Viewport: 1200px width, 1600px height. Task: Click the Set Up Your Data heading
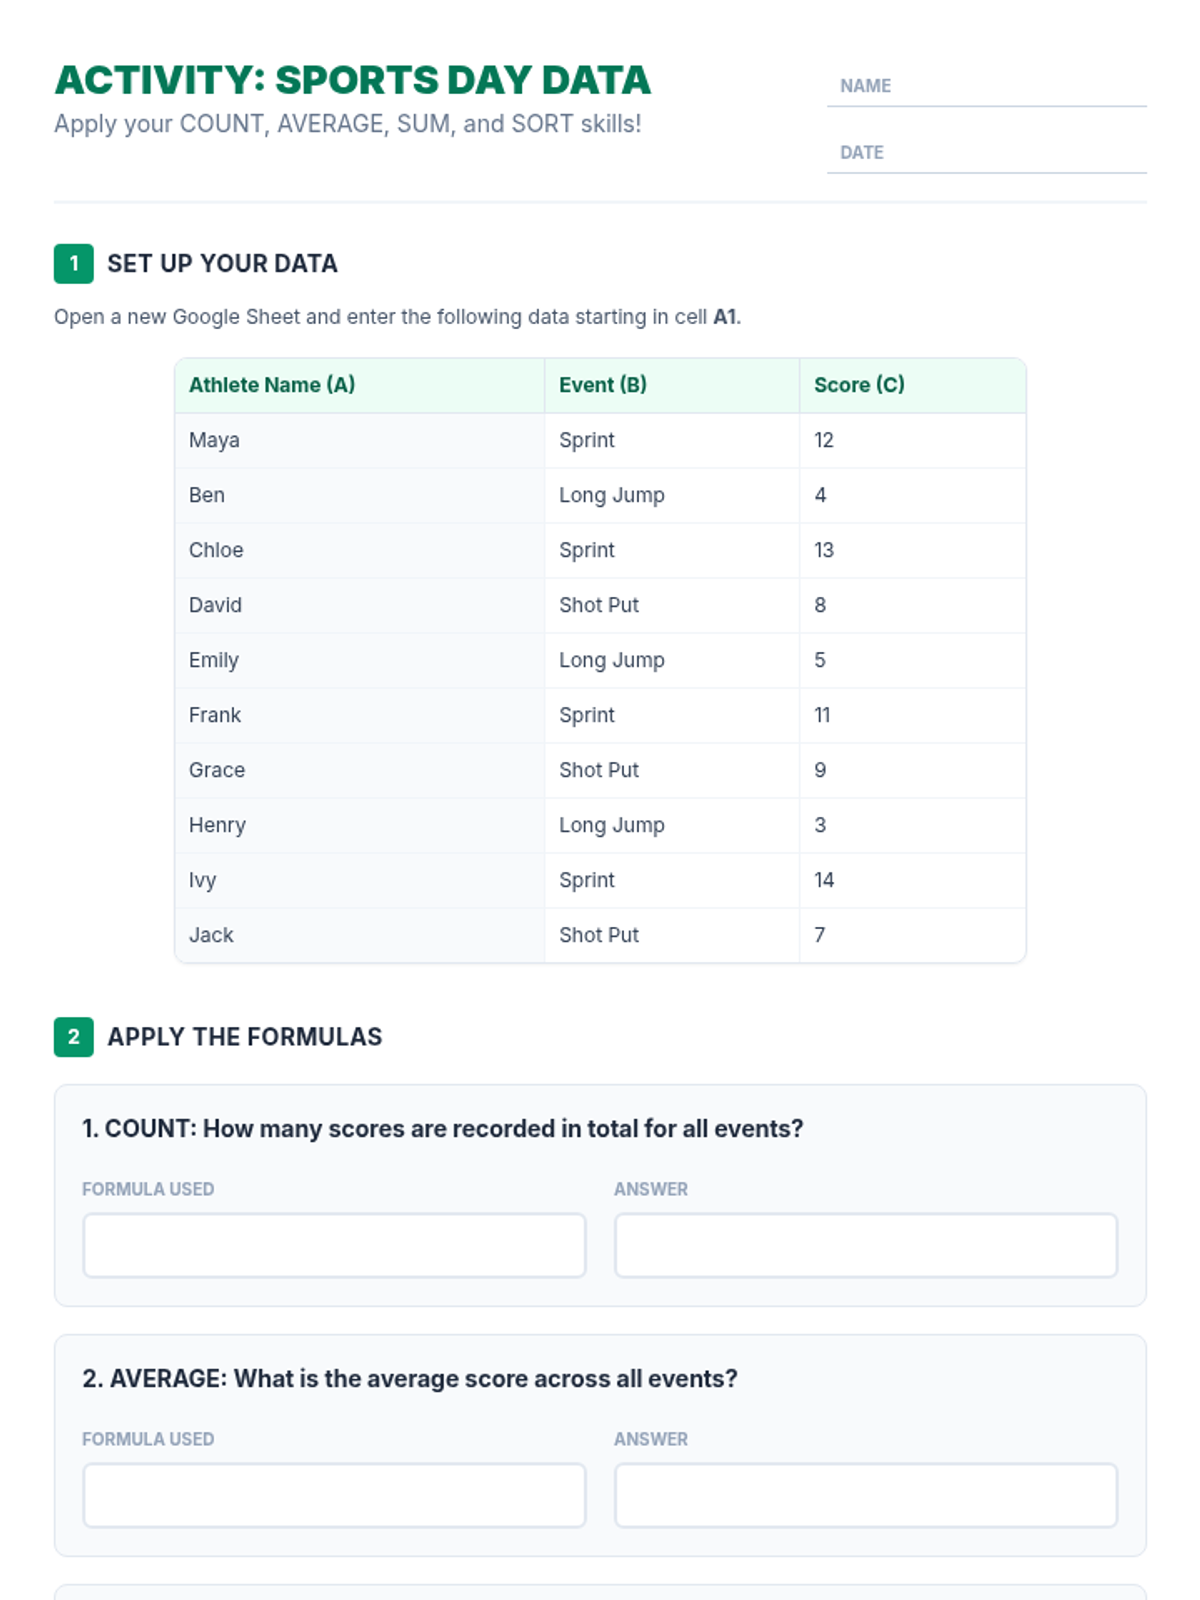(222, 264)
